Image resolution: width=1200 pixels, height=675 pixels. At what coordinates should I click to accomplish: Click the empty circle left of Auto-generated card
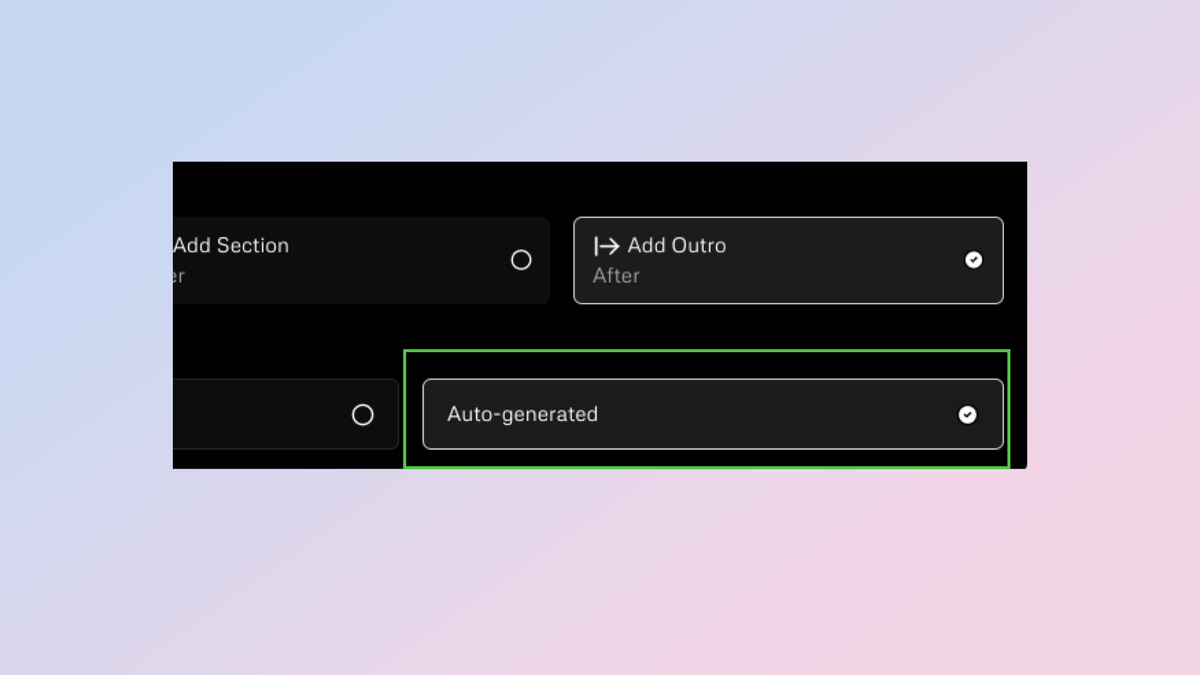pos(363,415)
